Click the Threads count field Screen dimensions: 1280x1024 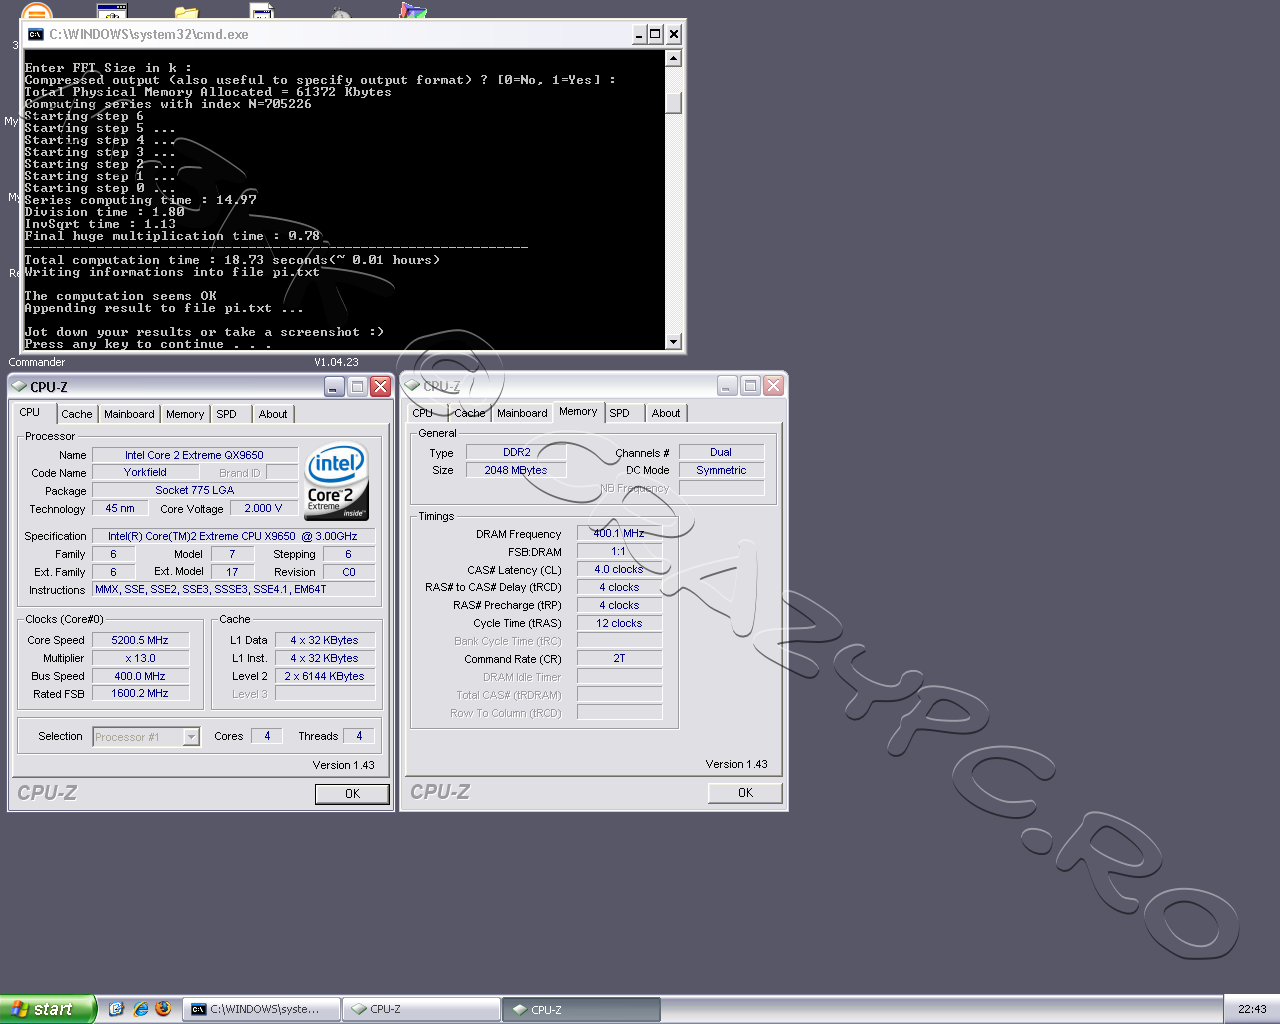coord(359,736)
